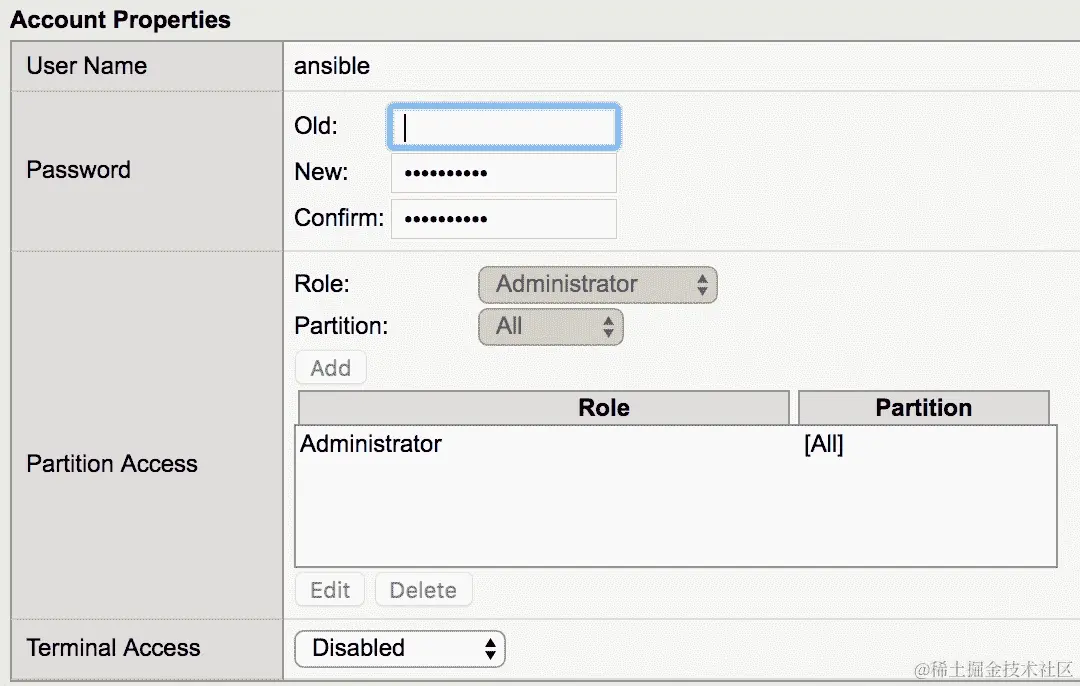Click the ansible user name value

pyautogui.click(x=332, y=66)
